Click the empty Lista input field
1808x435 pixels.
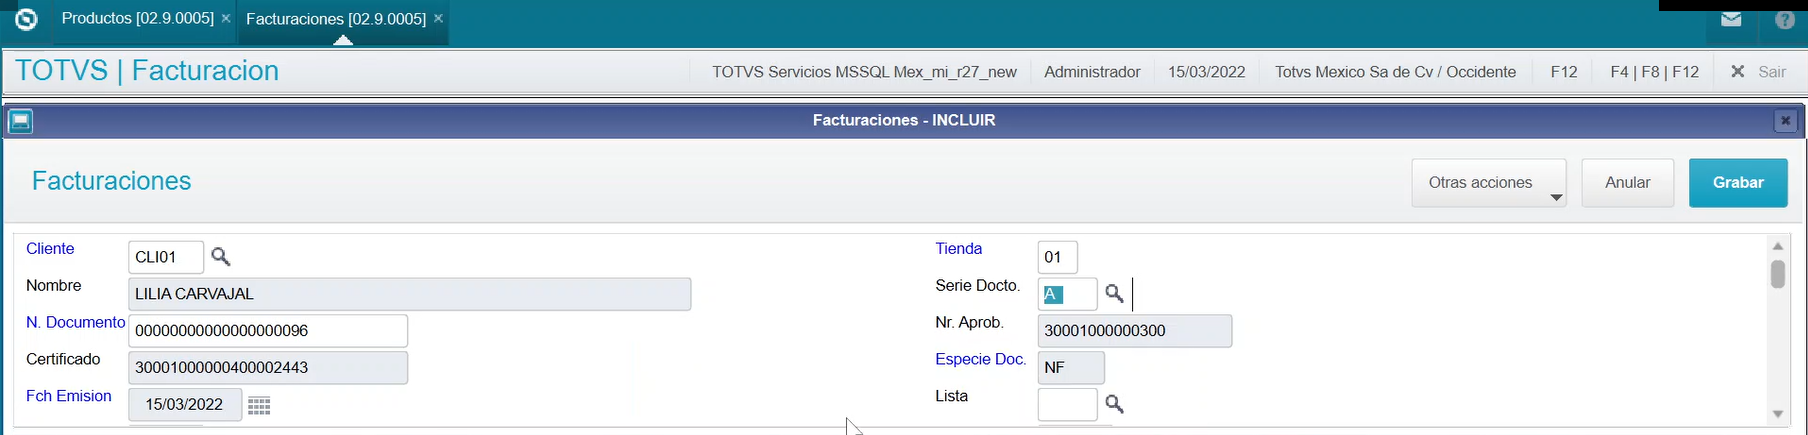tap(1067, 404)
